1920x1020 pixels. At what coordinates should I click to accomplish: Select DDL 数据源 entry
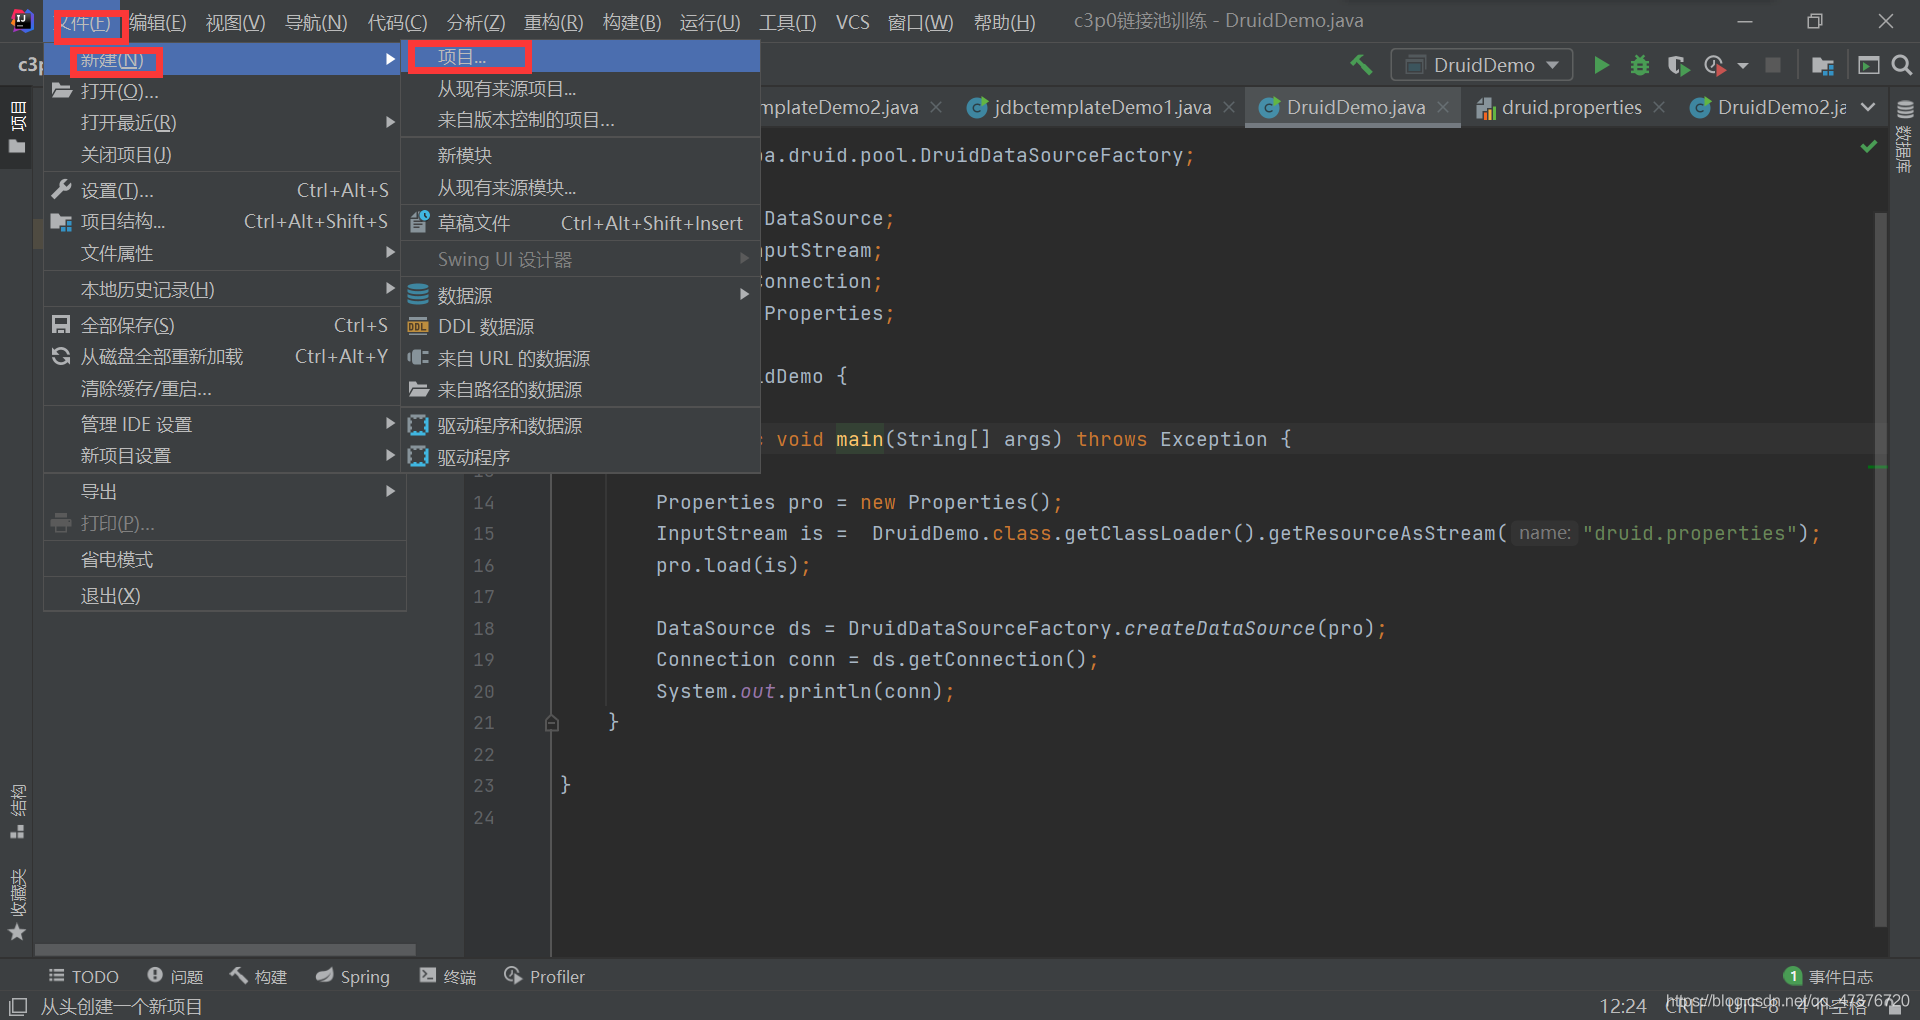point(580,326)
